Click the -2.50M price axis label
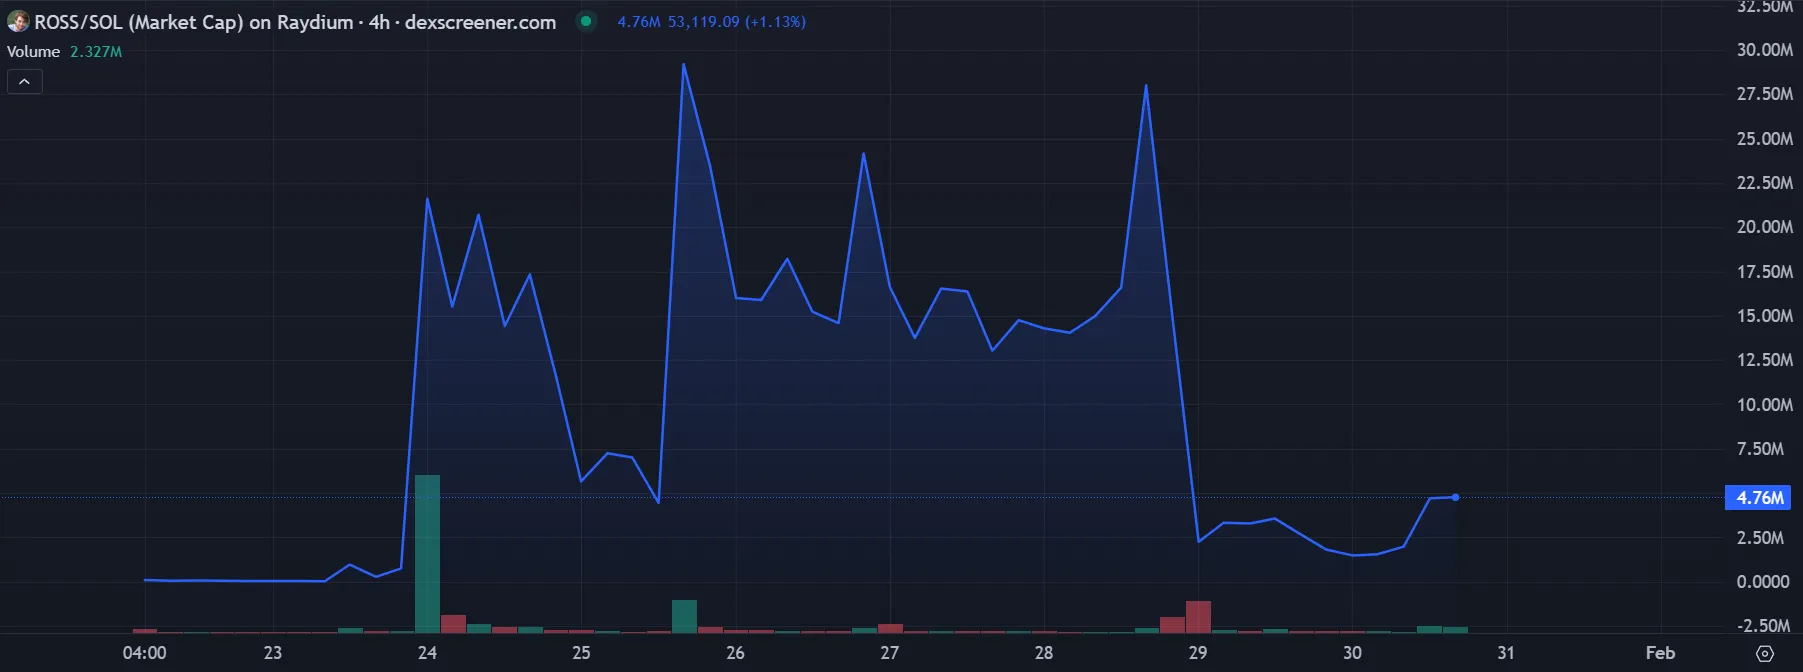The image size is (1803, 672). [1763, 626]
